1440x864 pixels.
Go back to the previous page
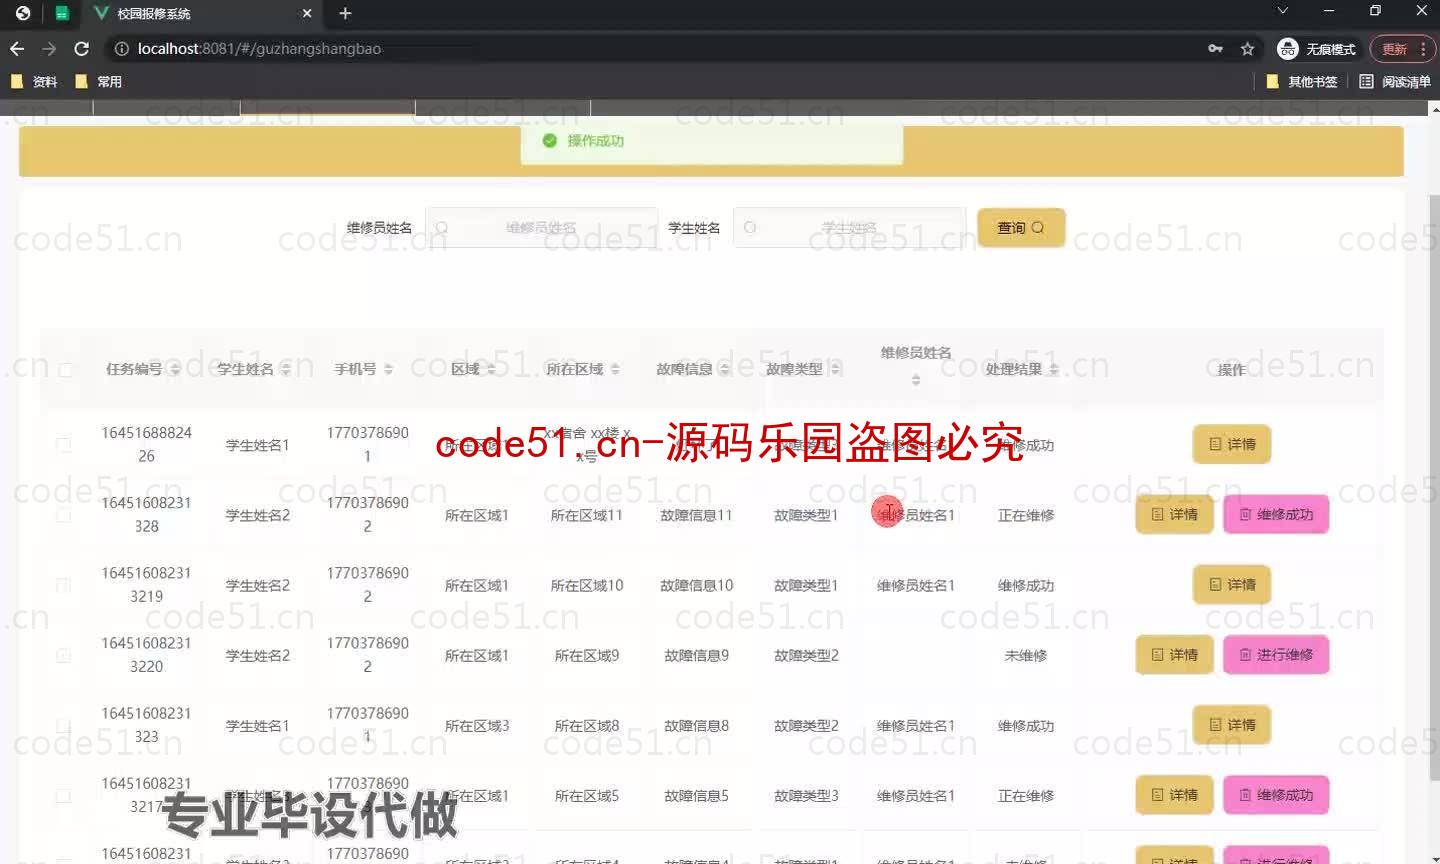click(x=17, y=48)
